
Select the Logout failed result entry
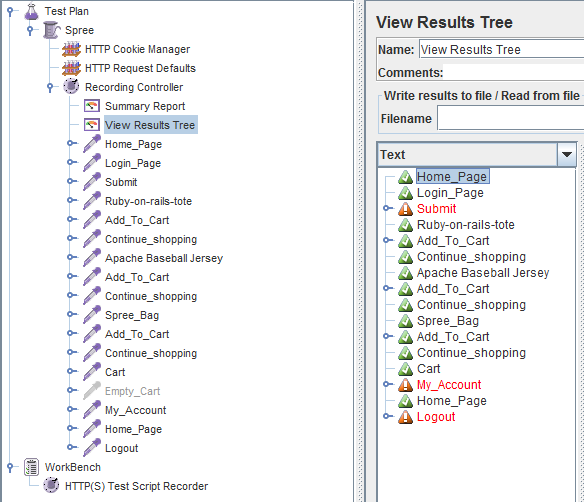click(436, 417)
